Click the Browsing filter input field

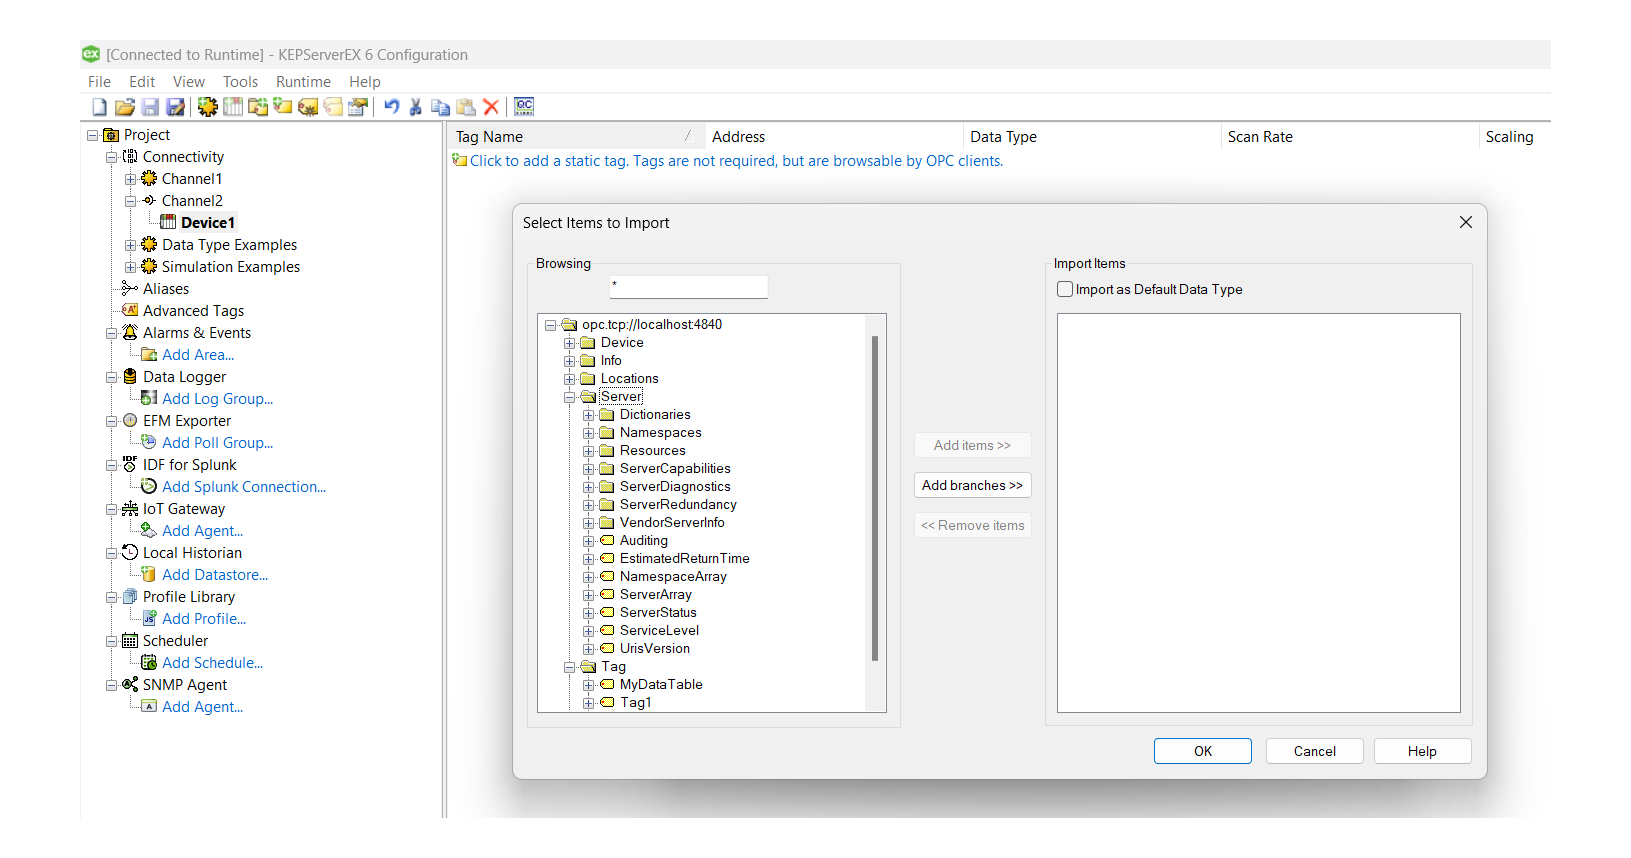[x=689, y=287]
